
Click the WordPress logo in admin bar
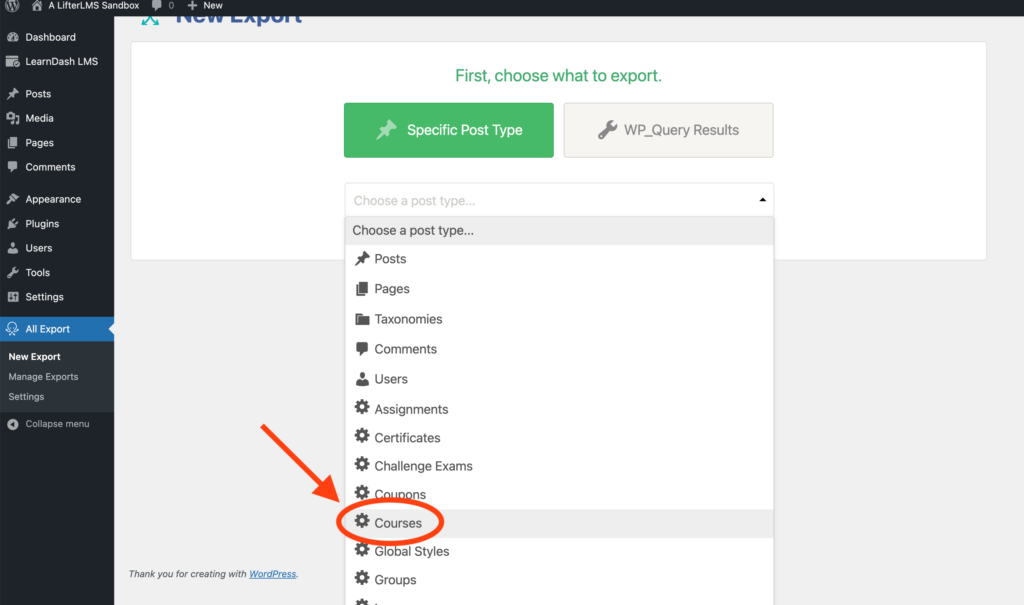(12, 5)
